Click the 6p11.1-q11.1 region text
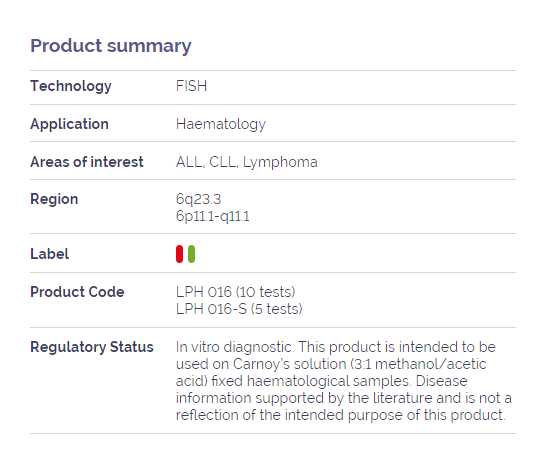The width and height of the screenshot is (537, 468). 213,216
